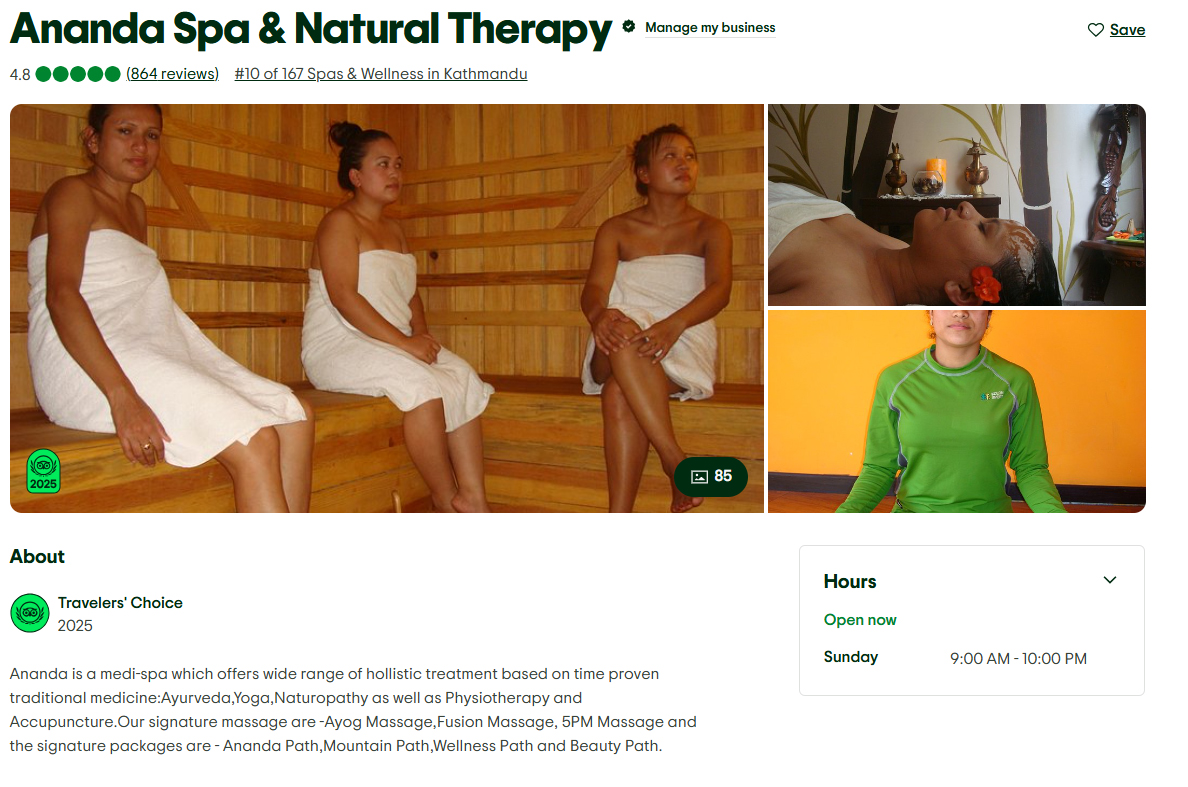Click the Hours heading
This screenshot has width=1188, height=787.
pyautogui.click(x=850, y=581)
